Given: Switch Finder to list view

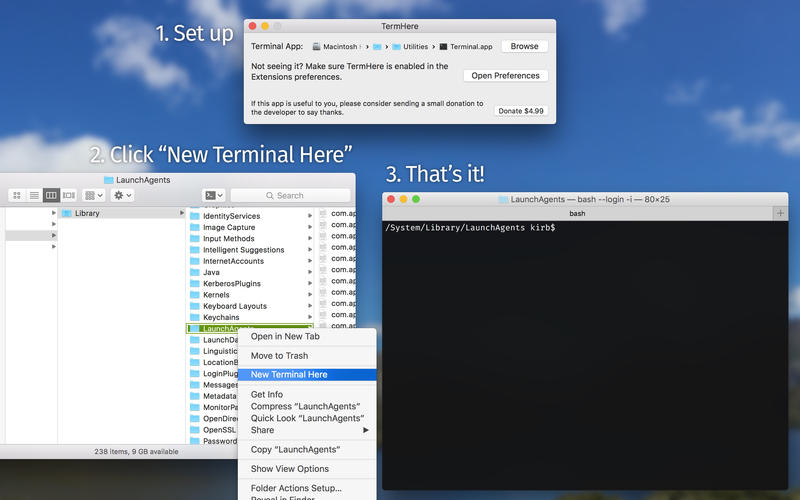Looking at the screenshot, I should [34, 195].
